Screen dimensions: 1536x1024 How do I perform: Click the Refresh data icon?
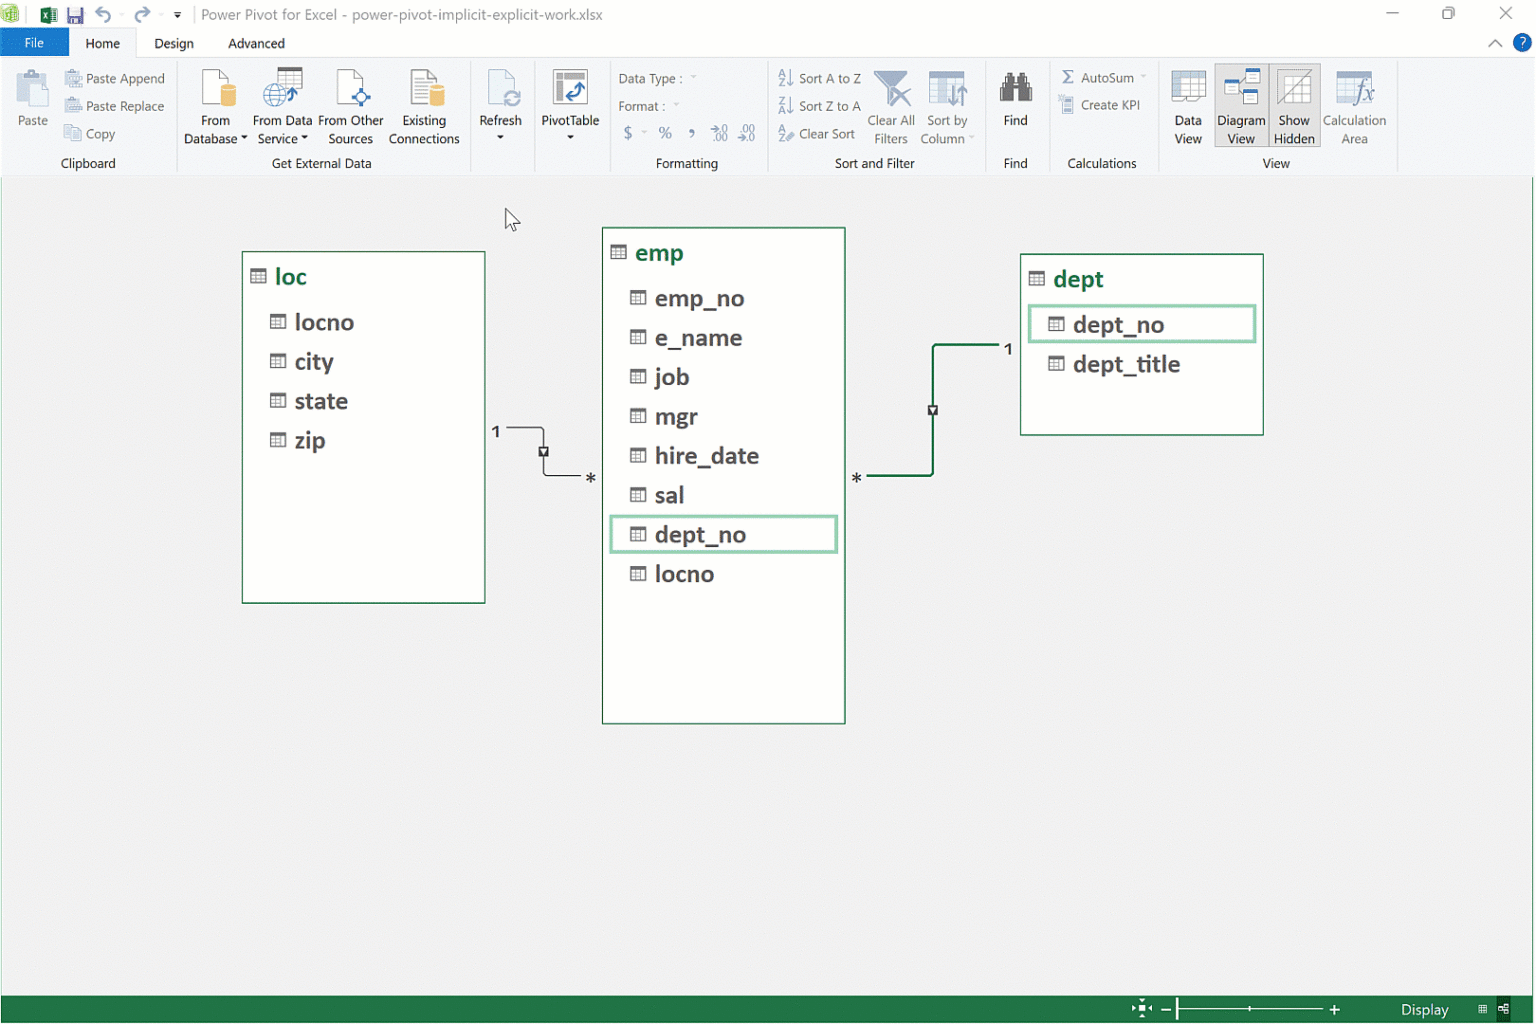(x=500, y=90)
